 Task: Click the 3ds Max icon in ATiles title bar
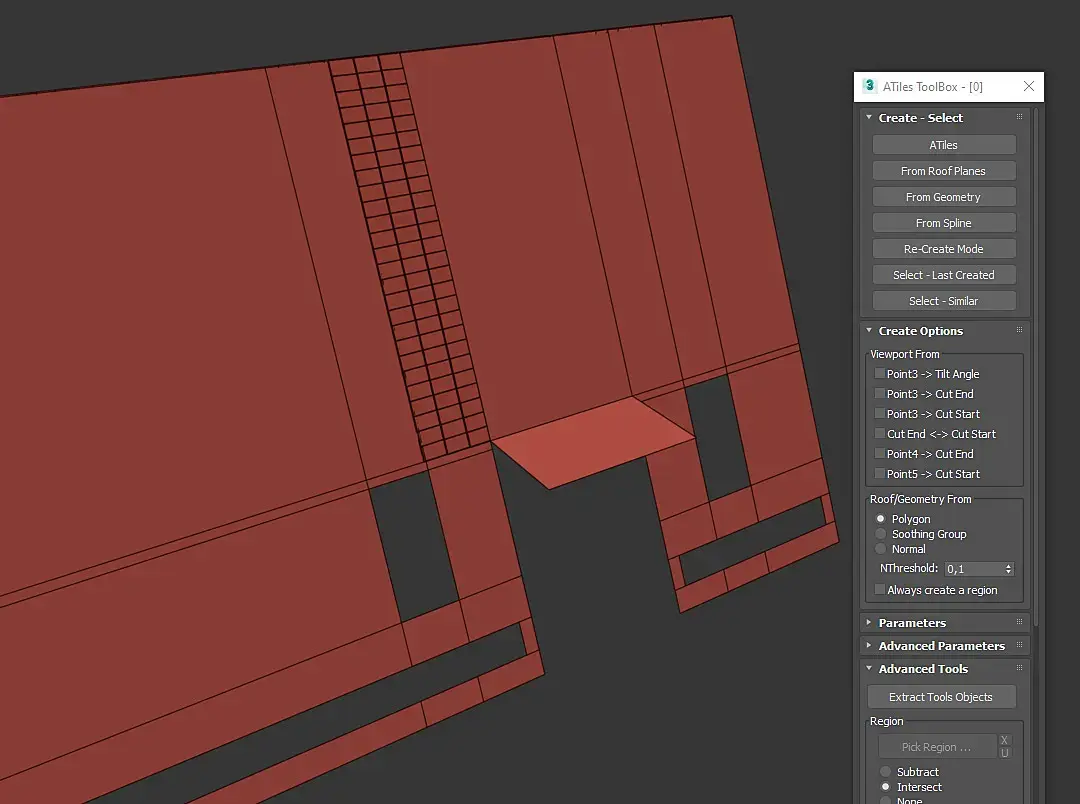868,87
